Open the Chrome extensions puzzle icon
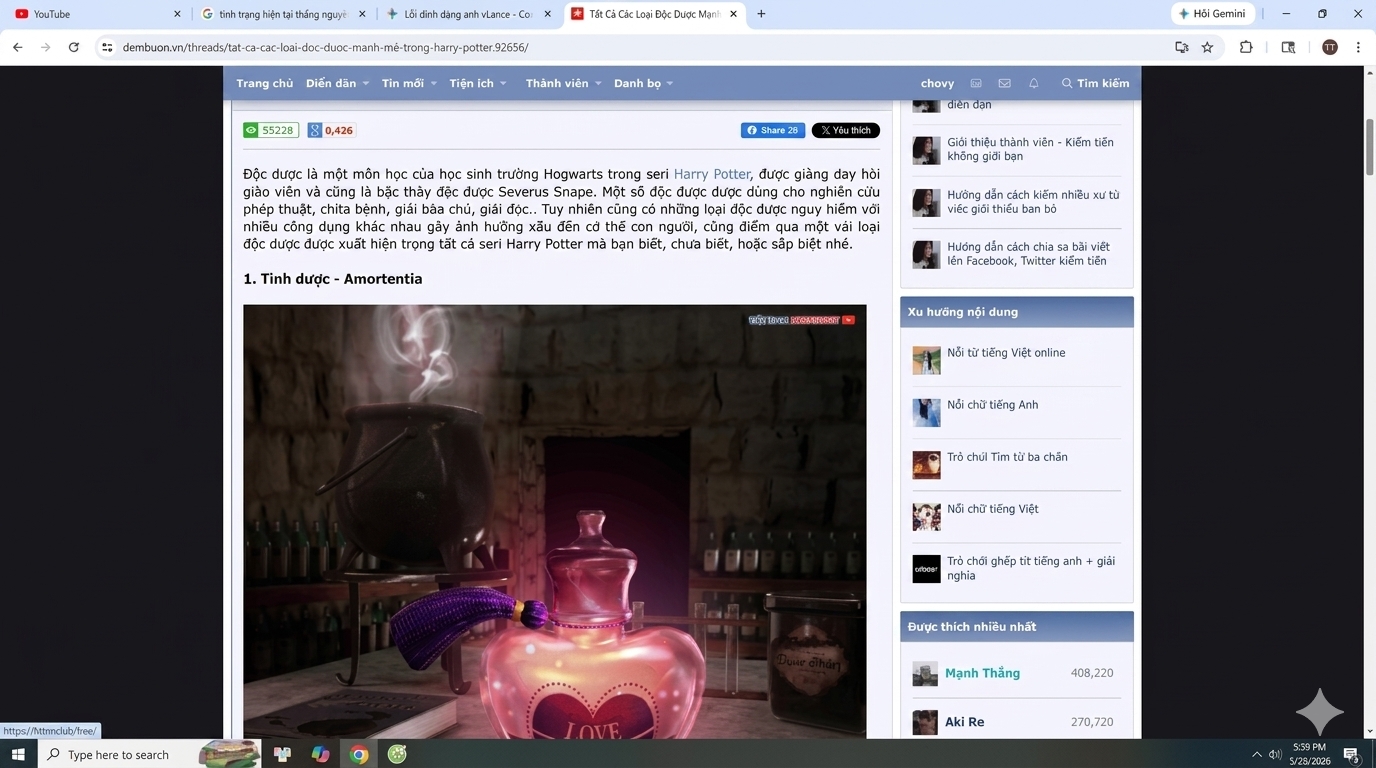1376x768 pixels. (1246, 47)
